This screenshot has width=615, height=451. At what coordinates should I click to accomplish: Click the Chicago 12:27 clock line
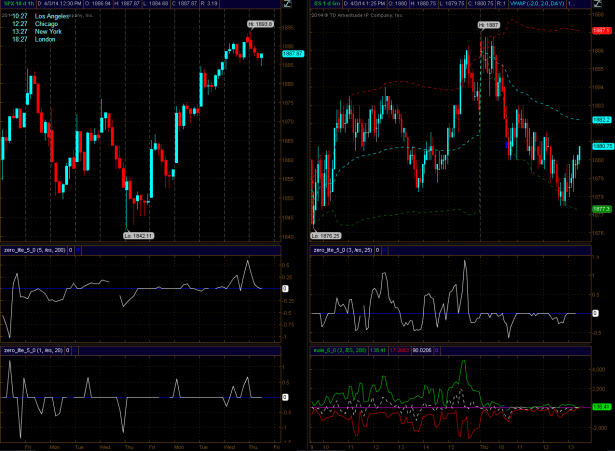(35, 24)
